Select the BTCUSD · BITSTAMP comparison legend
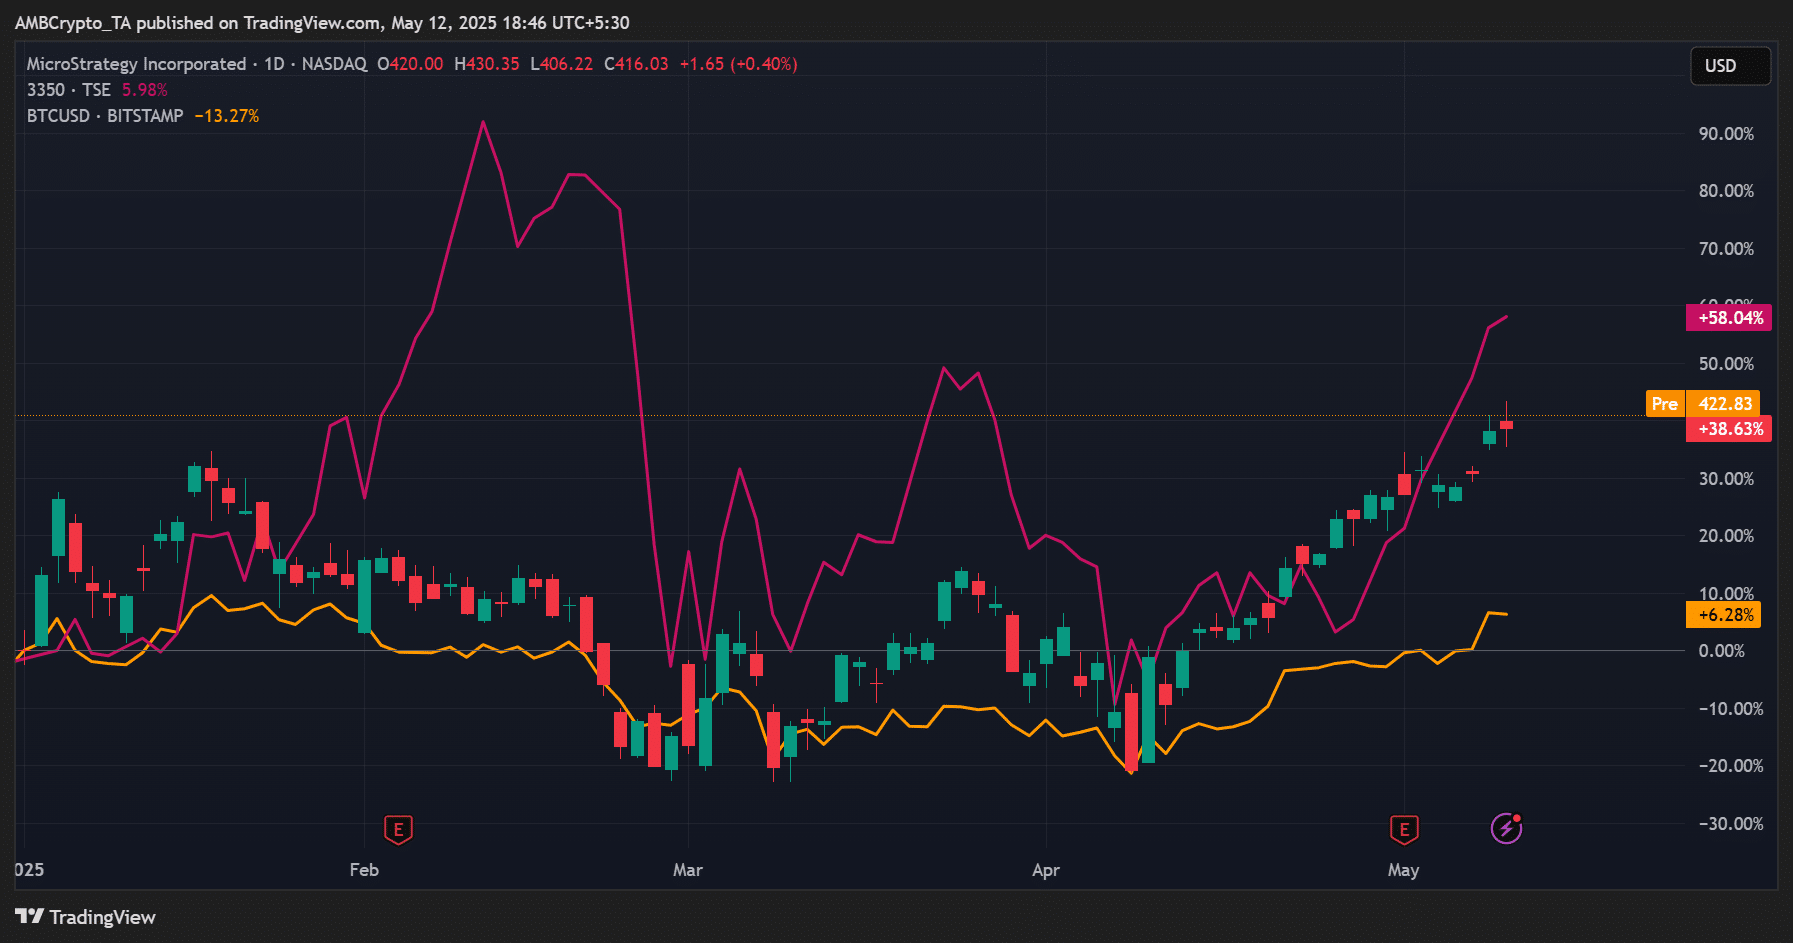The image size is (1793, 943). coord(105,116)
